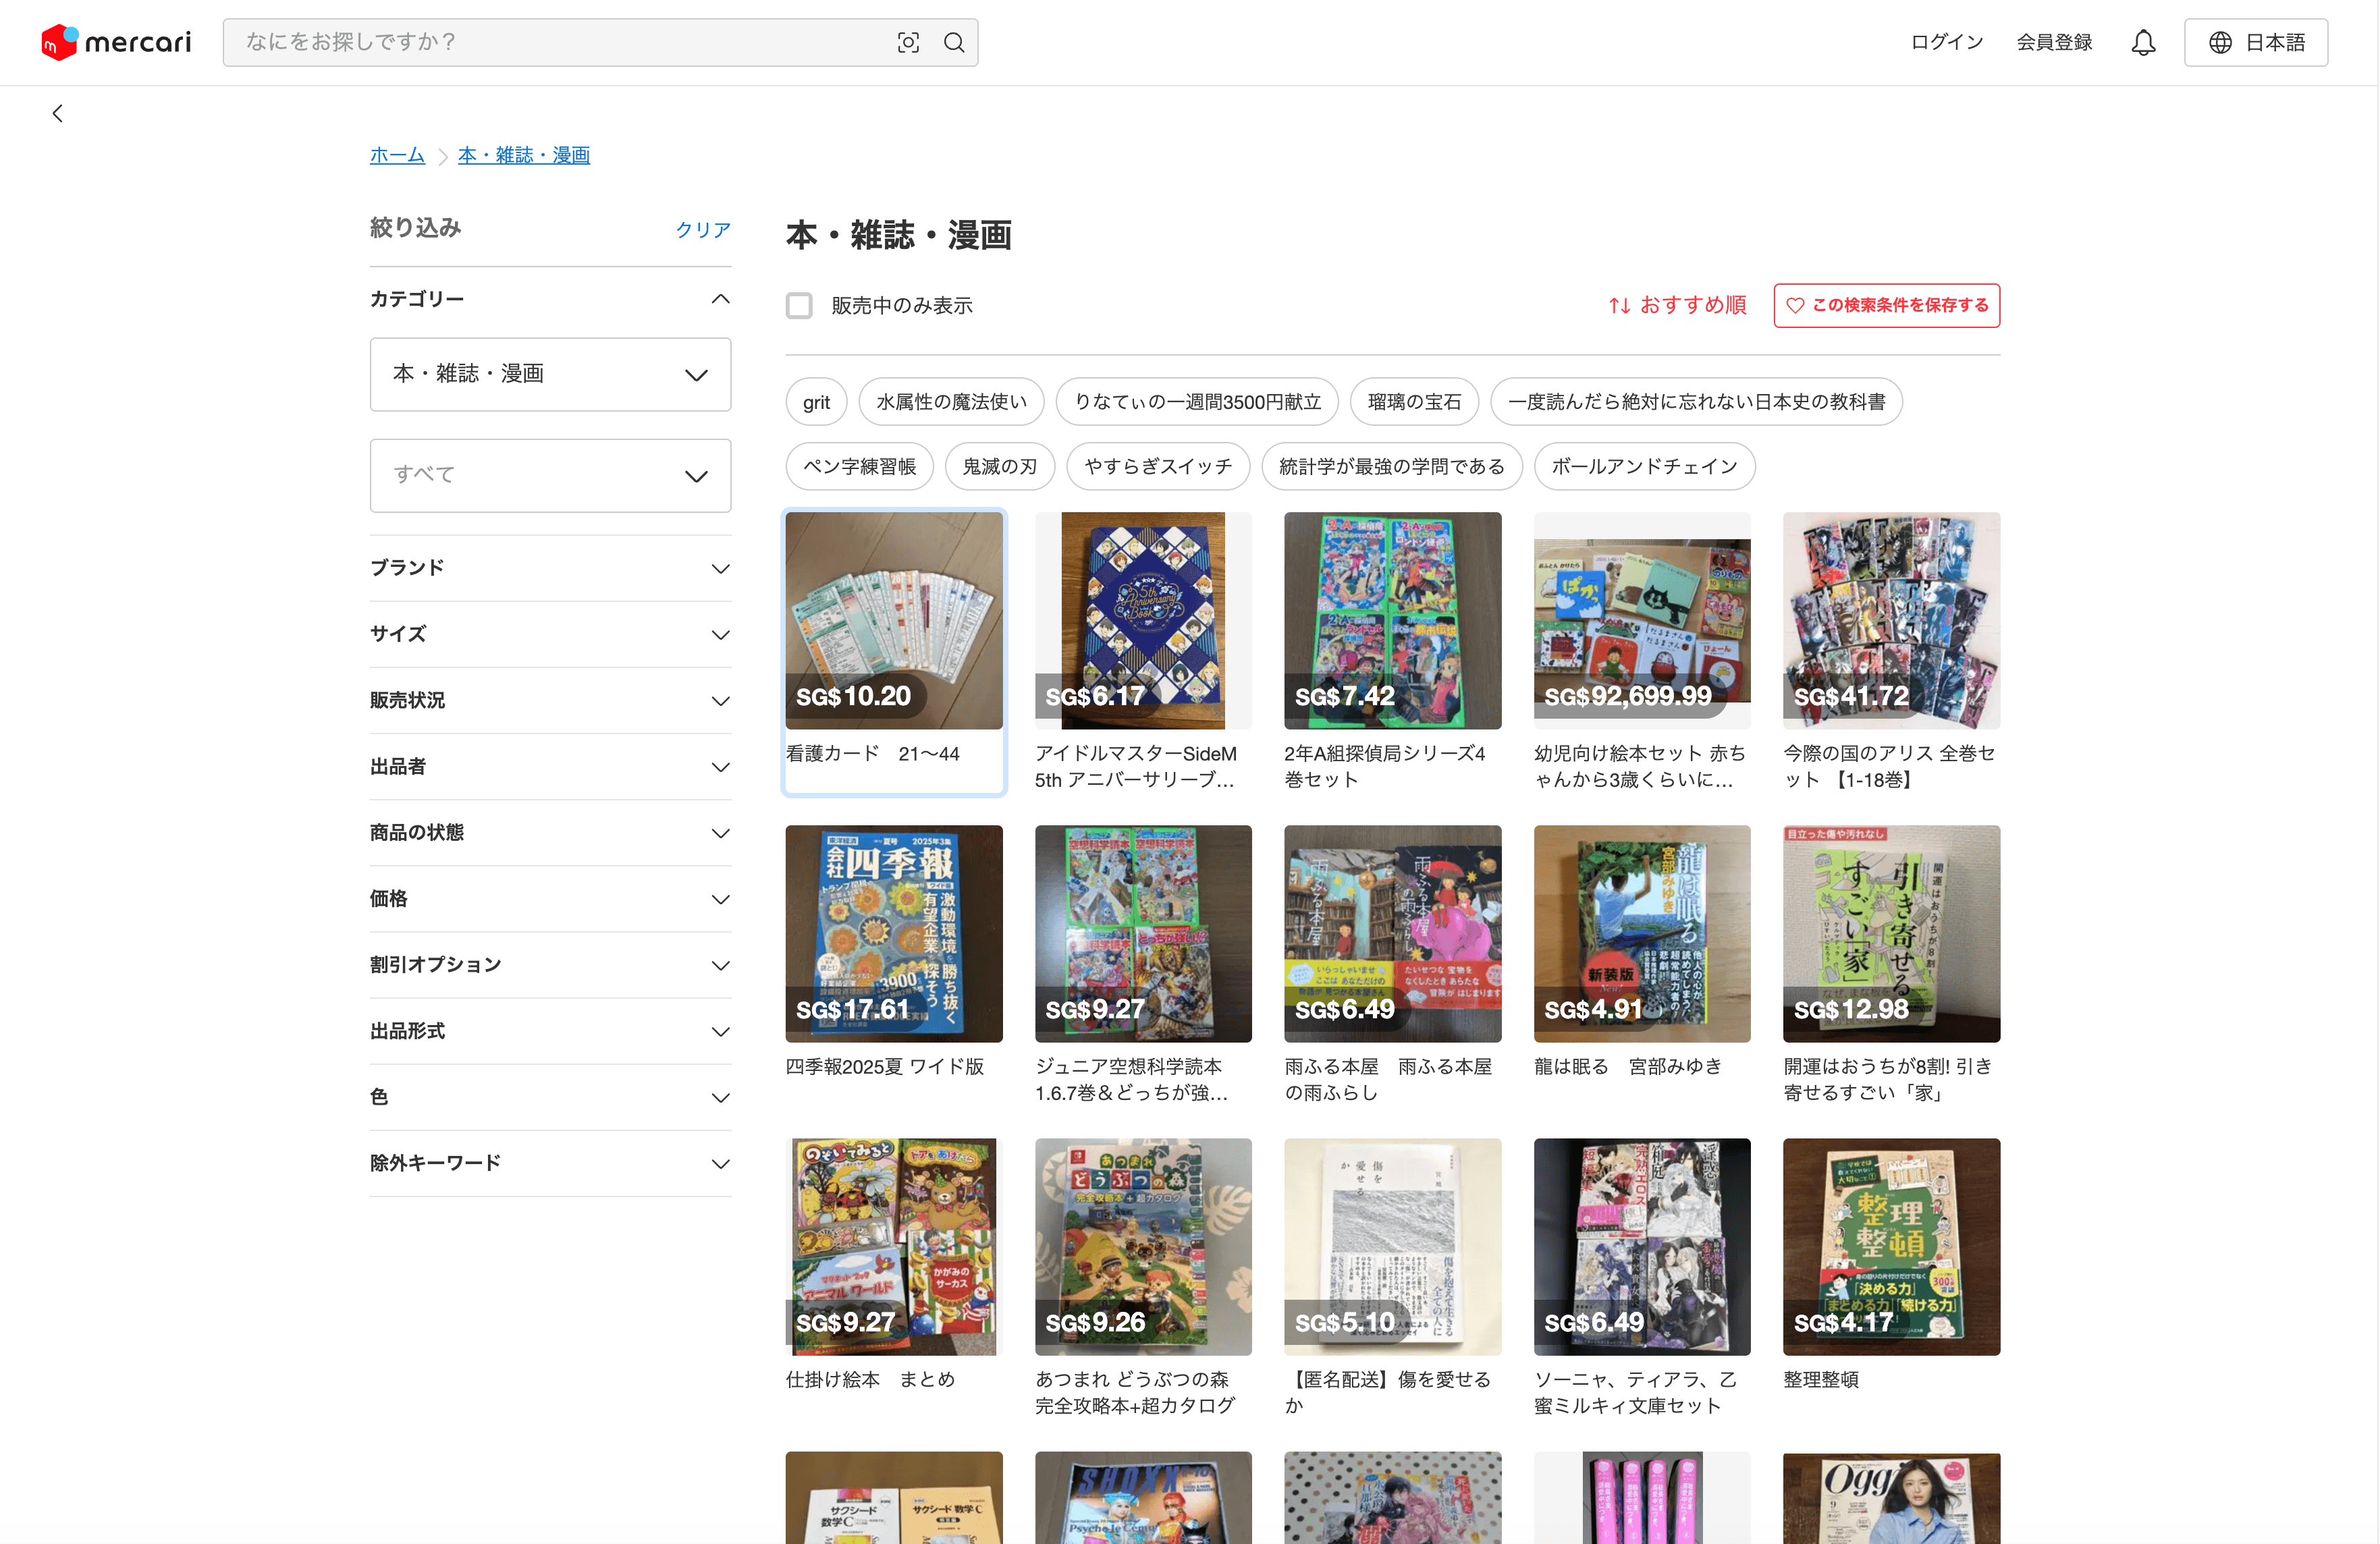Expand the 除外キーワード filter
Image resolution: width=2380 pixels, height=1544 pixels.
pos(550,1163)
